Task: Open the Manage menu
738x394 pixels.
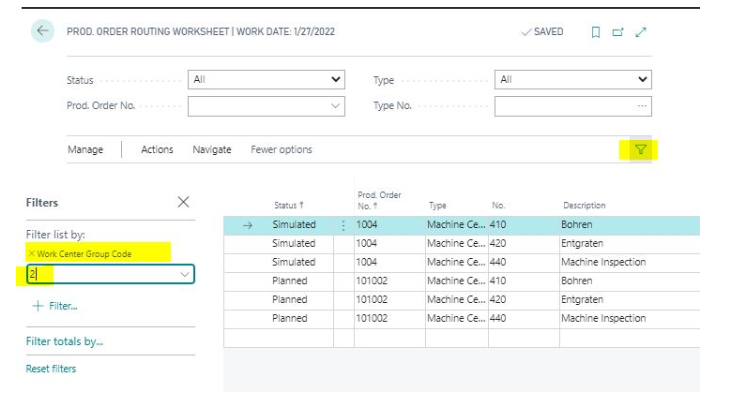Action: pyautogui.click(x=85, y=150)
